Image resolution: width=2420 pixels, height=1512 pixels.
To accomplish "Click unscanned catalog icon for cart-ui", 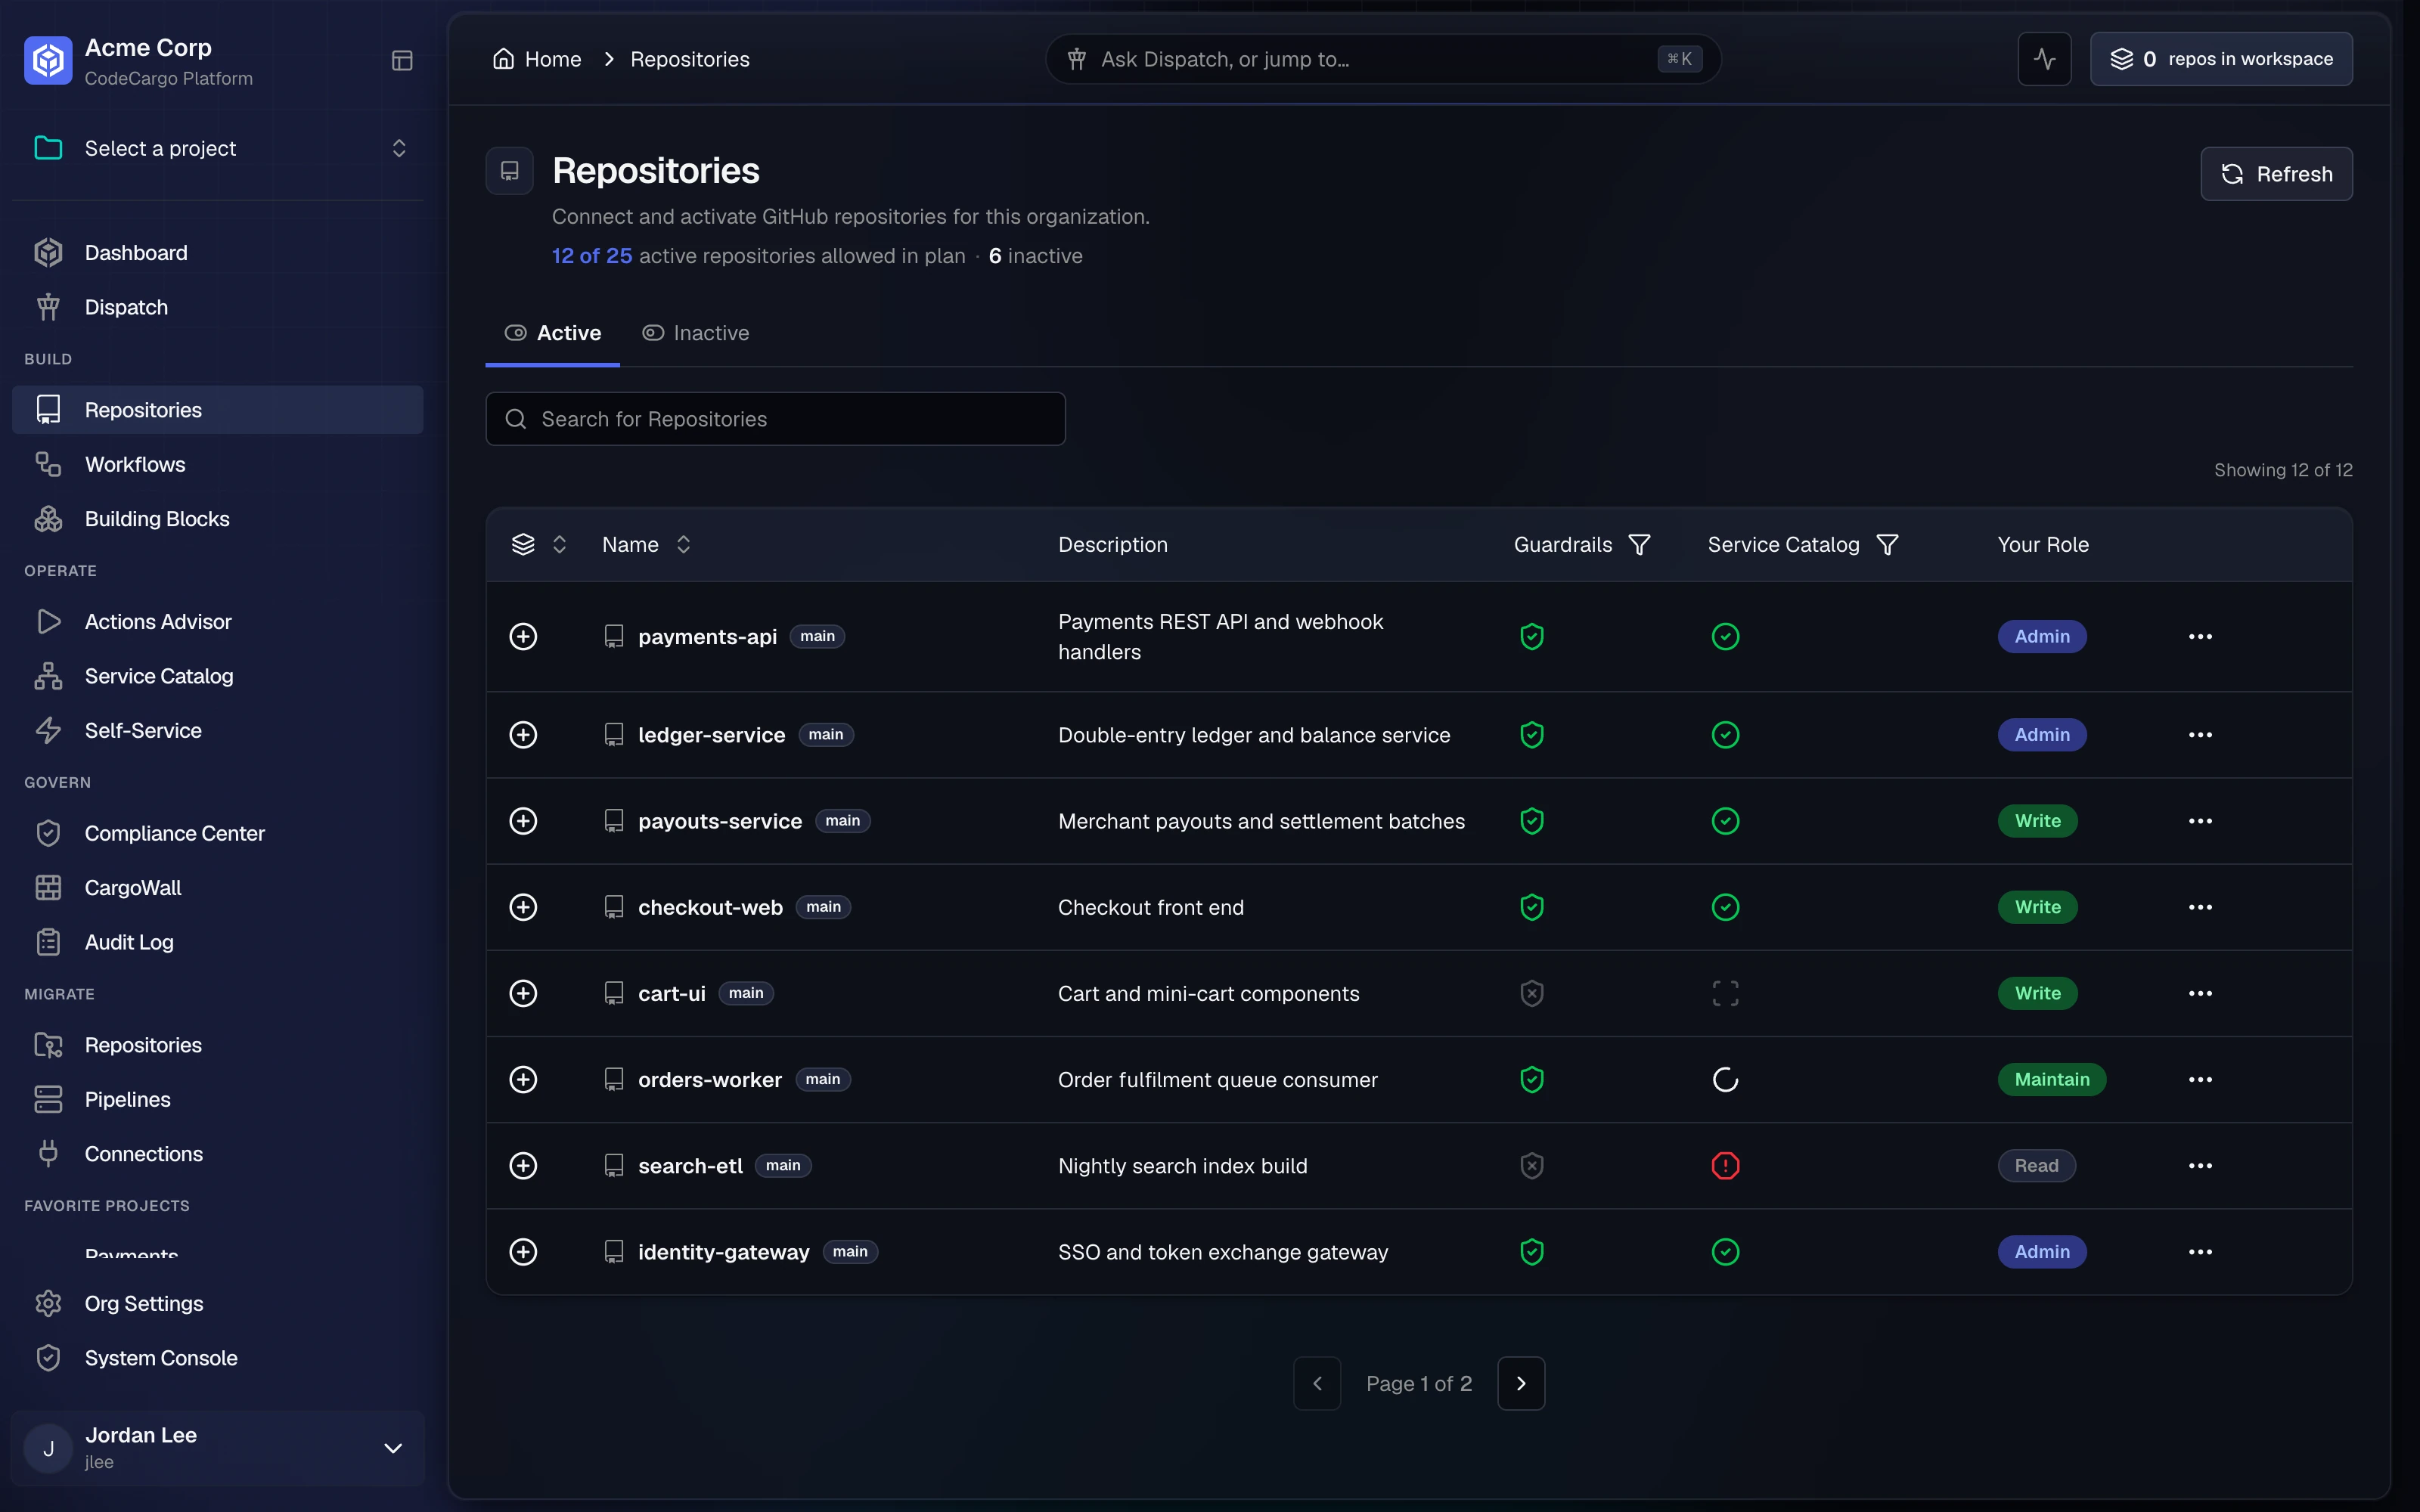I will [1725, 993].
